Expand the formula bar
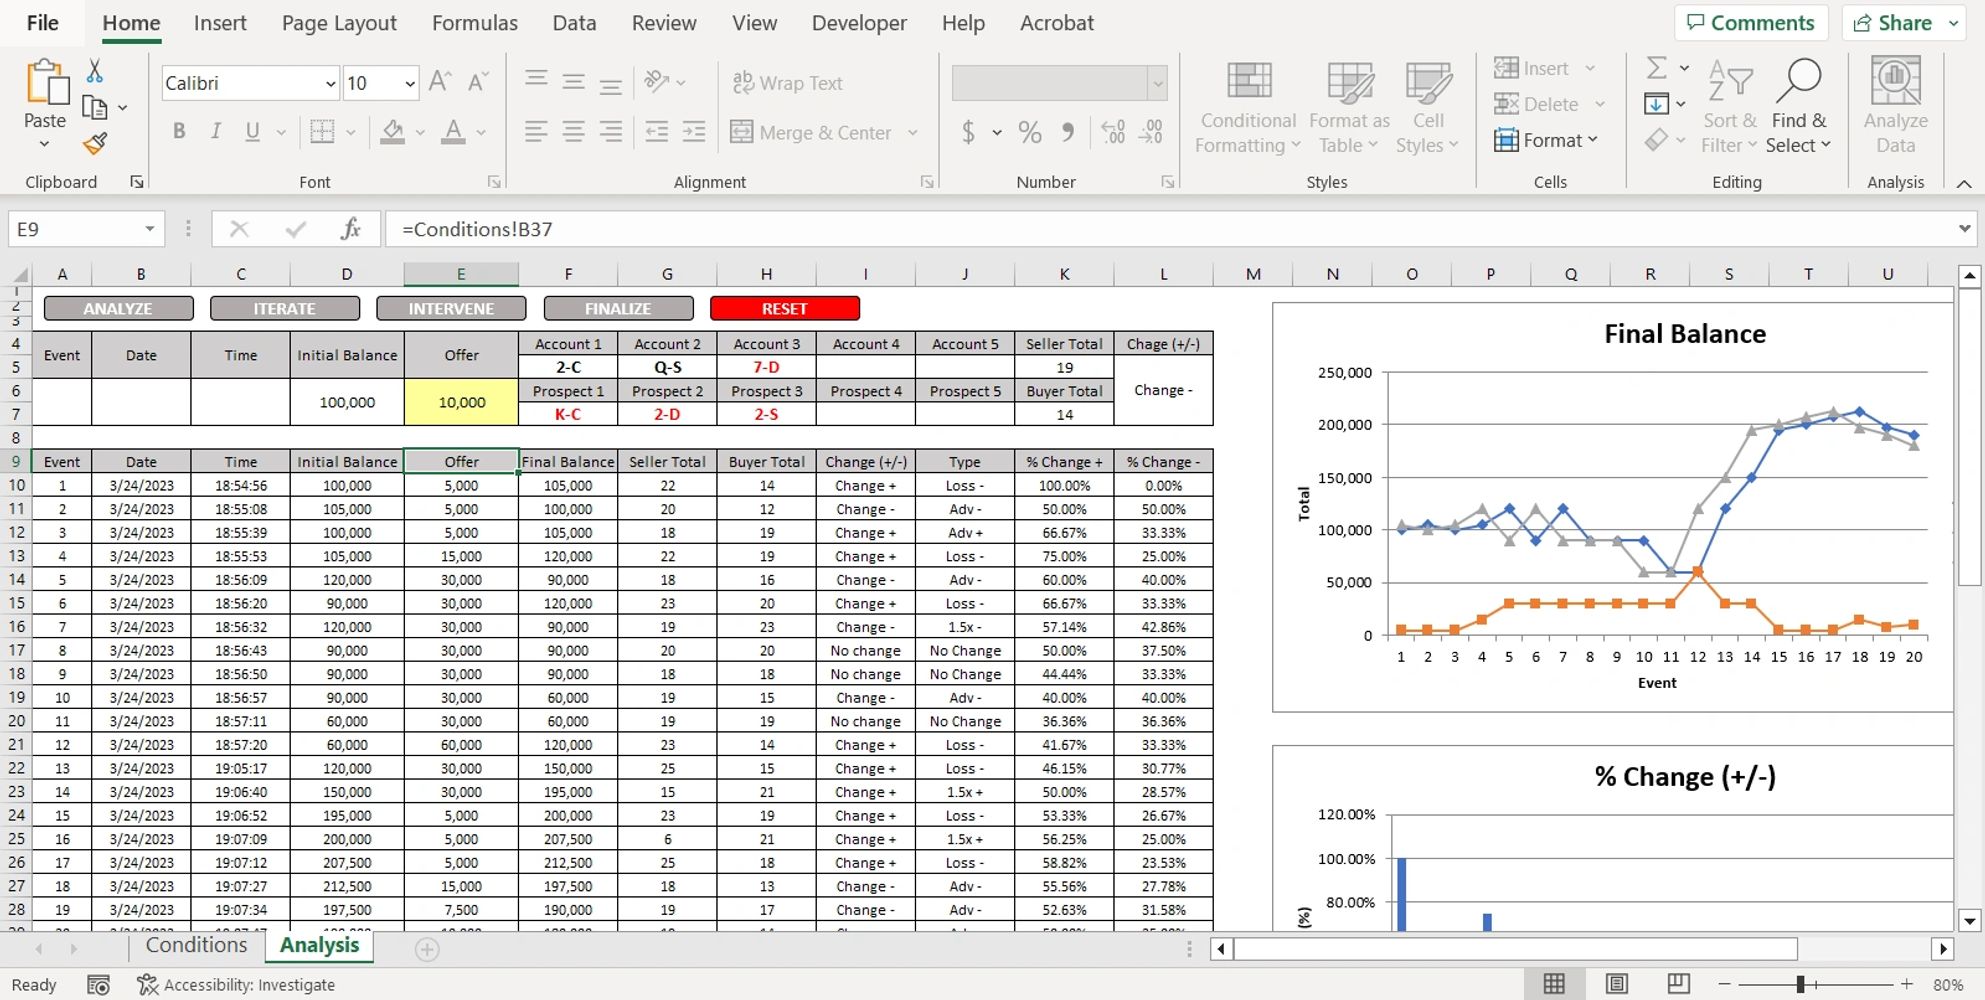 (1964, 229)
